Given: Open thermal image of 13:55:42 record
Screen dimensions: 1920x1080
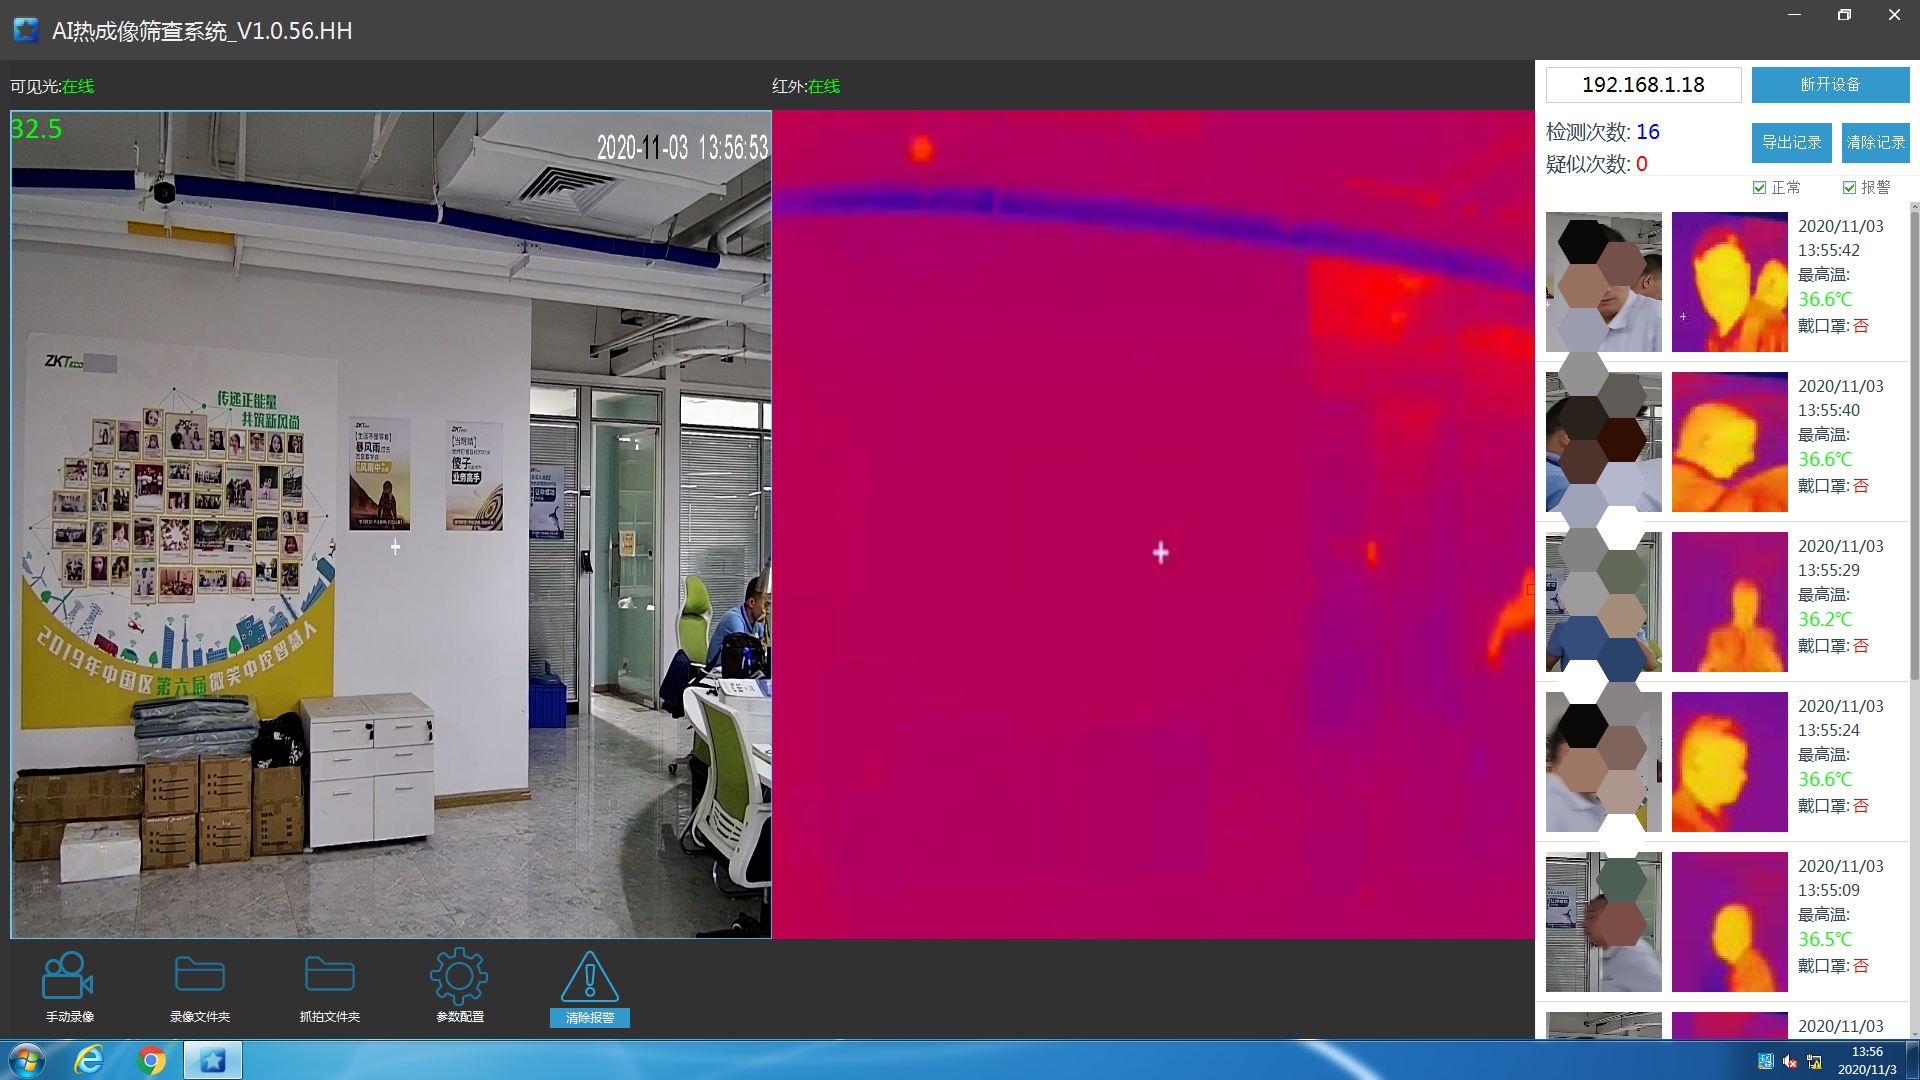Looking at the screenshot, I should pyautogui.click(x=1729, y=281).
